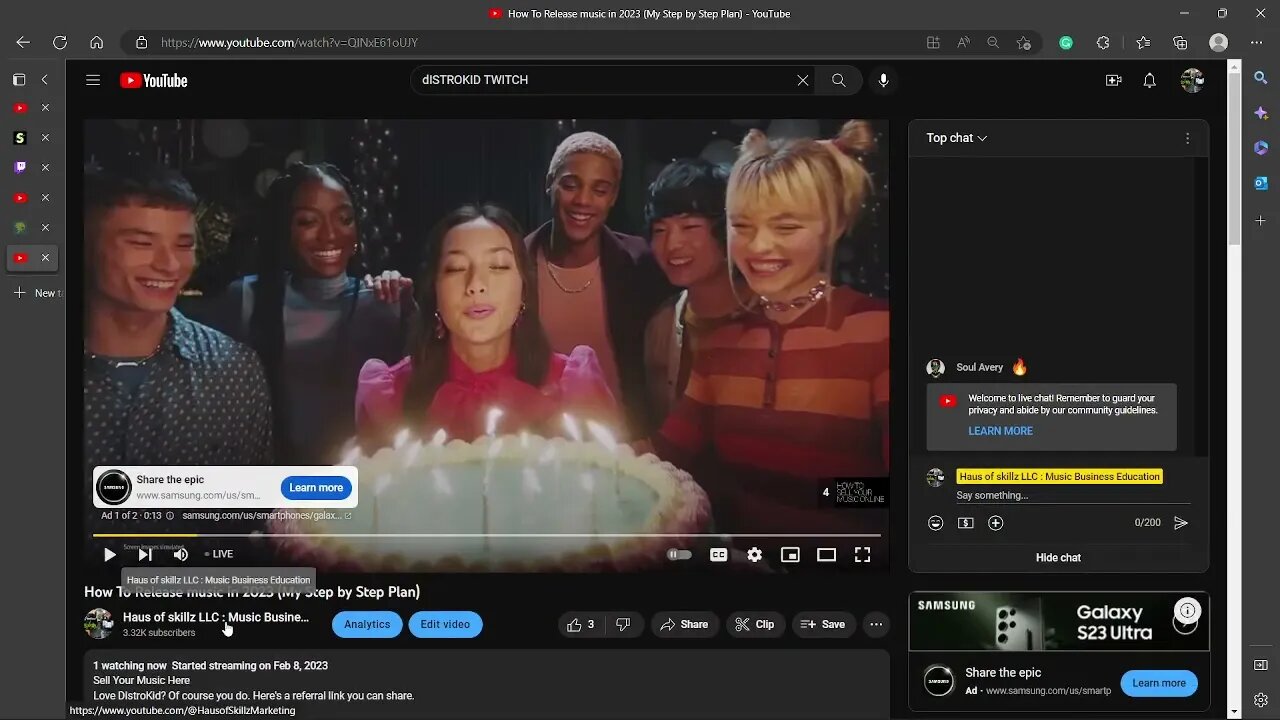The height and width of the screenshot is (720, 1280).
Task: Zoom out using the address bar magnifier
Action: (993, 43)
